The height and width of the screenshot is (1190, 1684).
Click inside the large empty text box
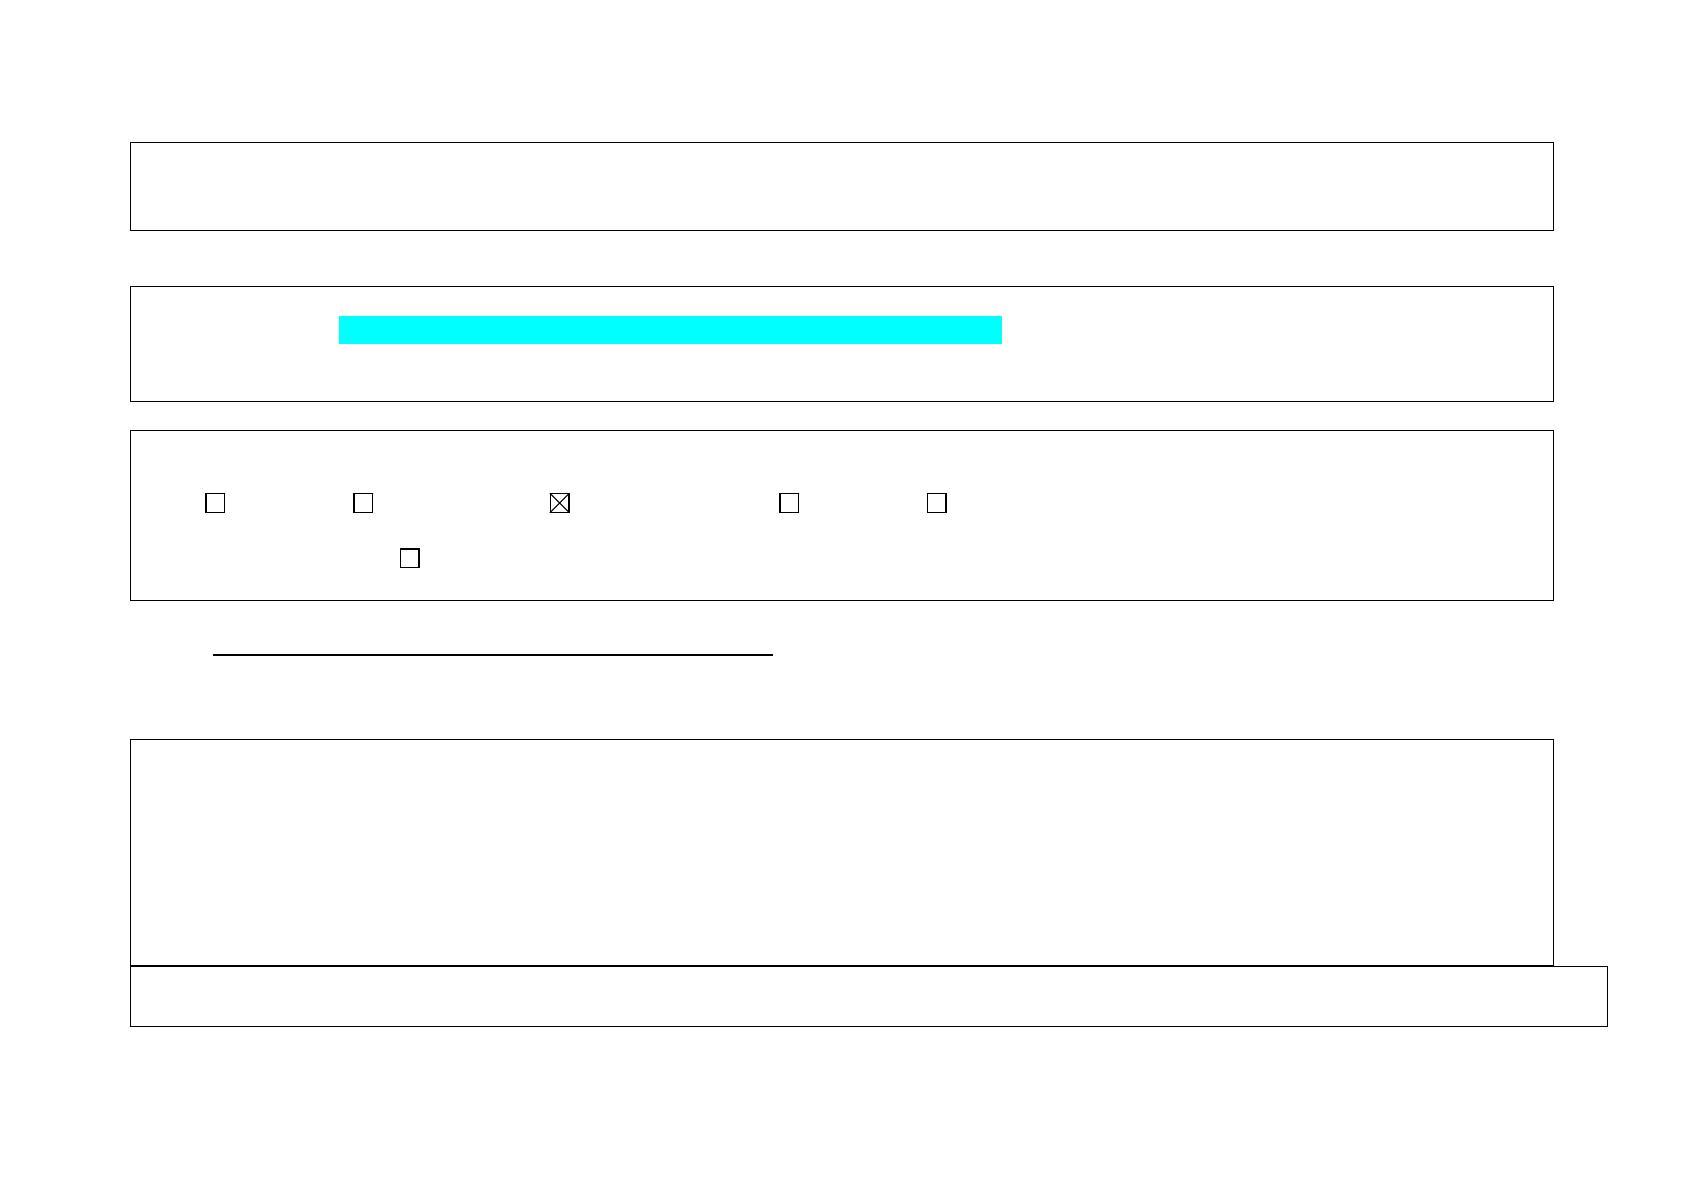coord(841,852)
